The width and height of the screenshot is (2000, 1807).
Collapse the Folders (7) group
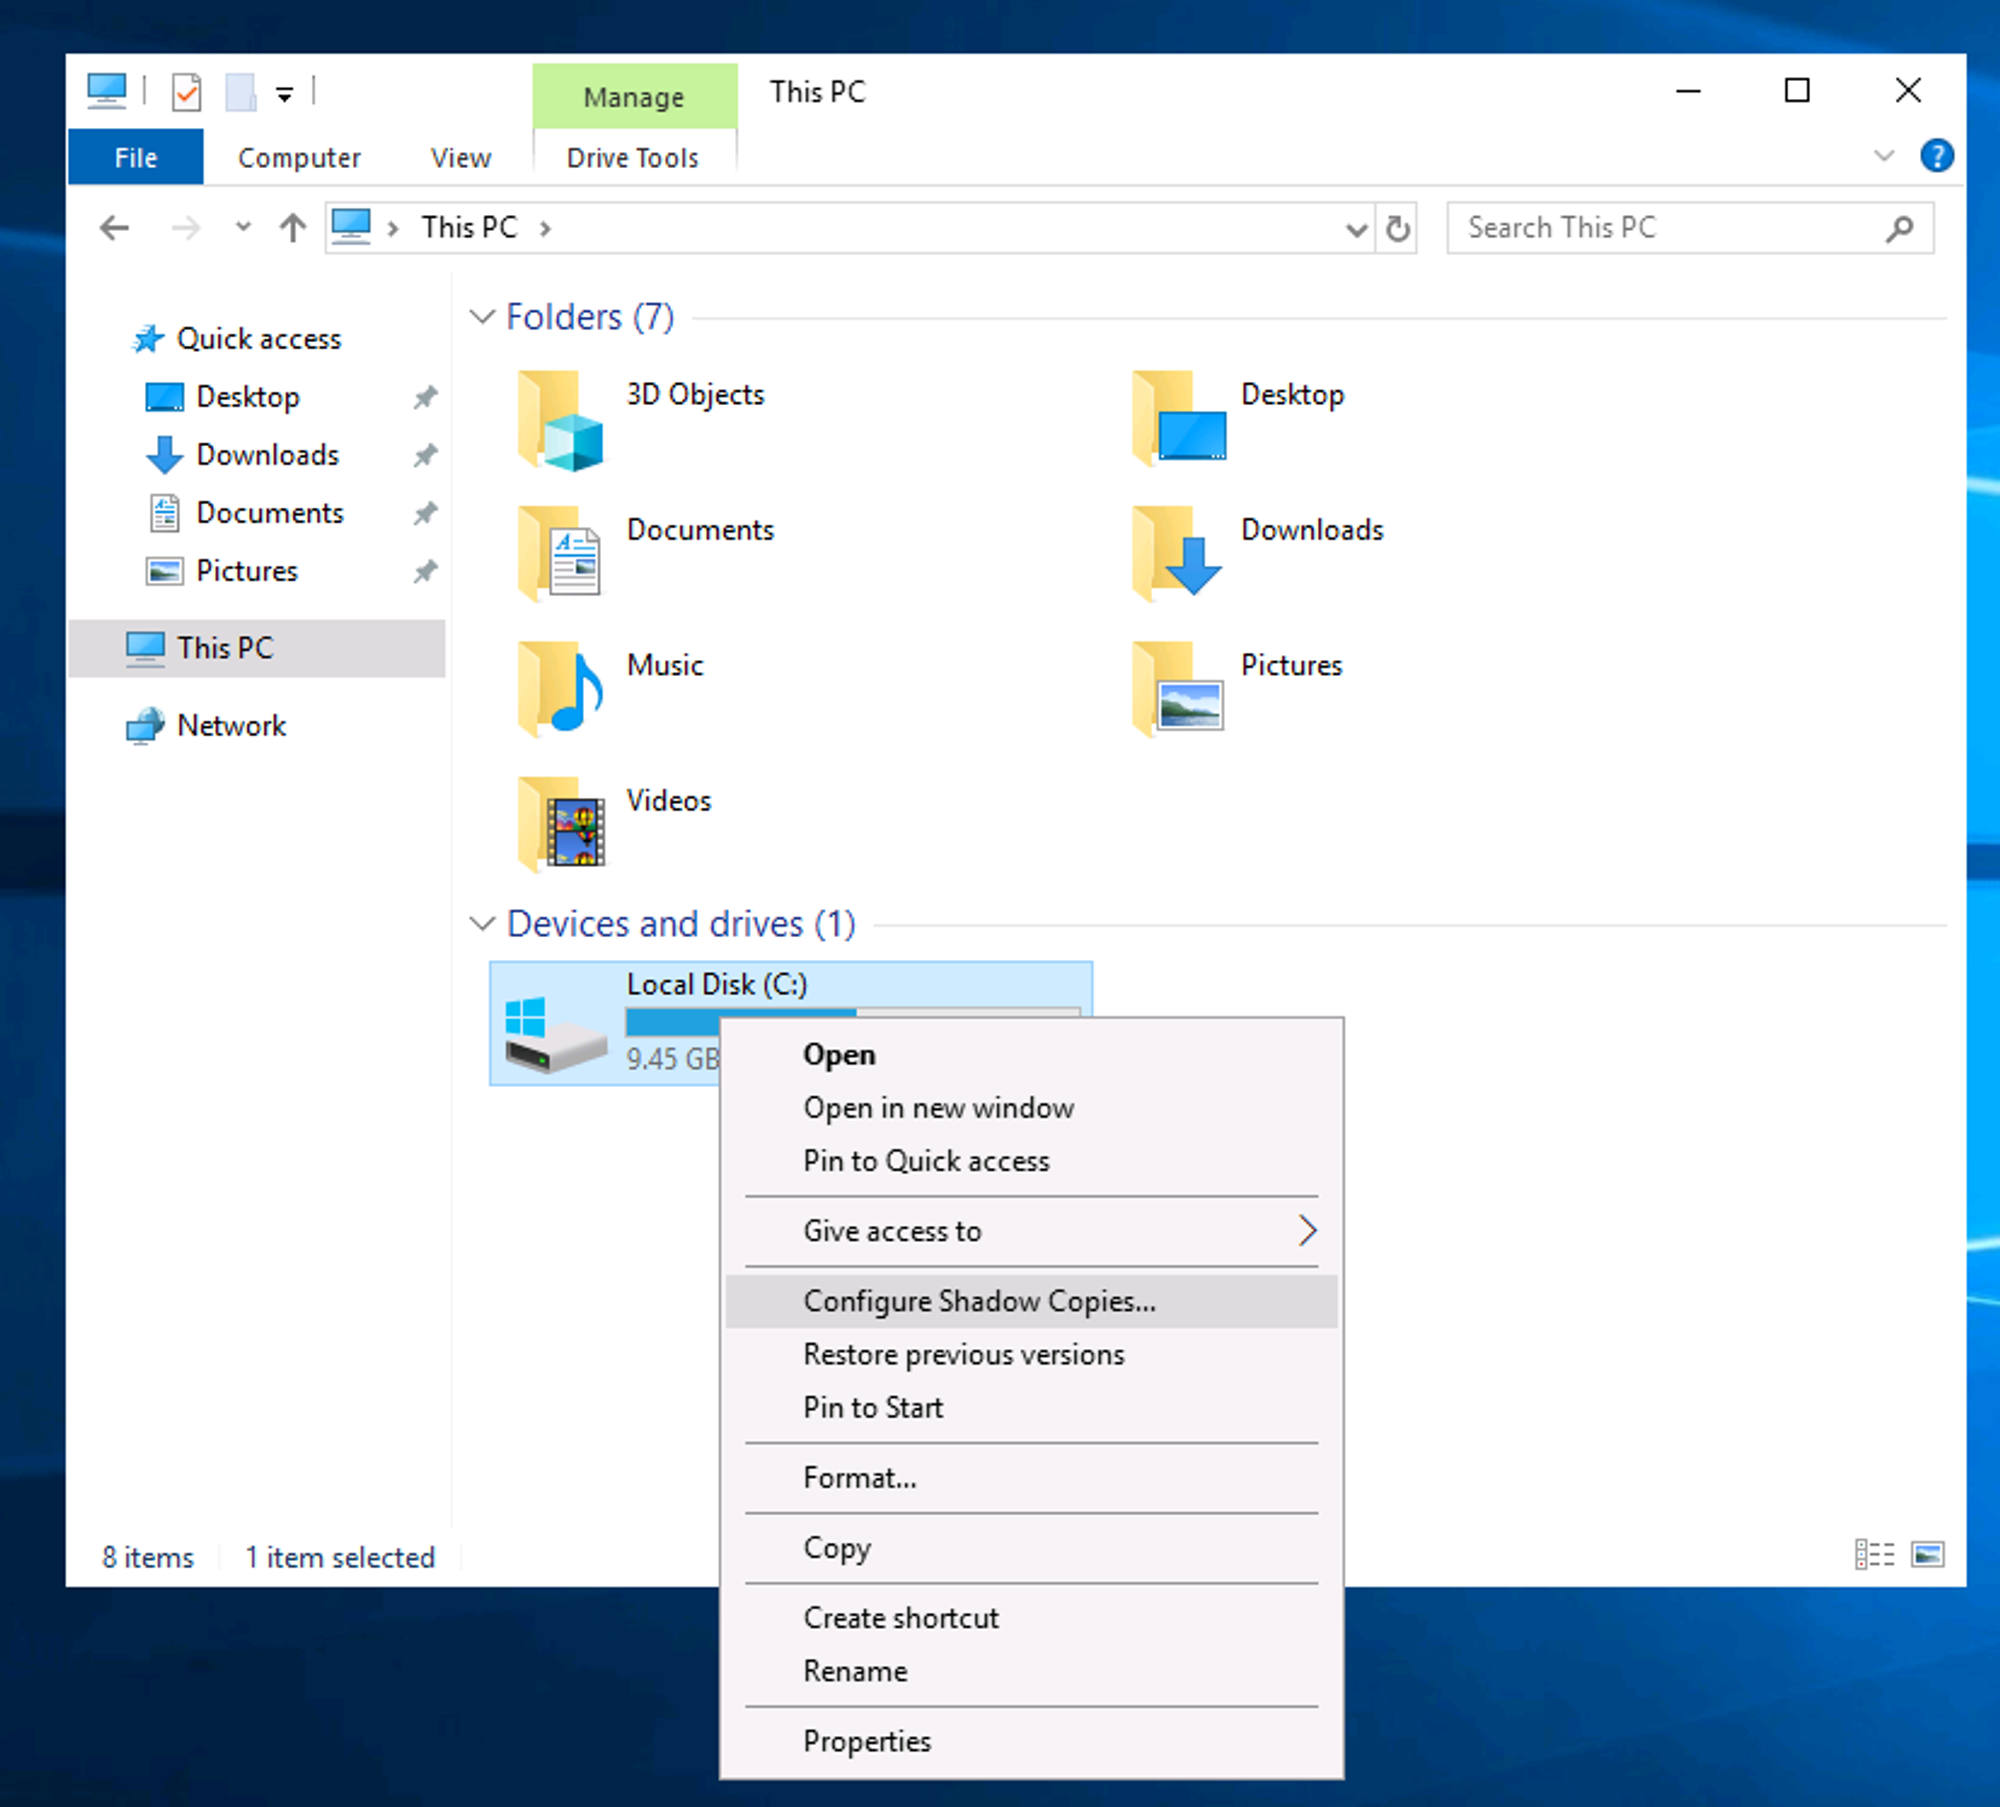point(482,317)
